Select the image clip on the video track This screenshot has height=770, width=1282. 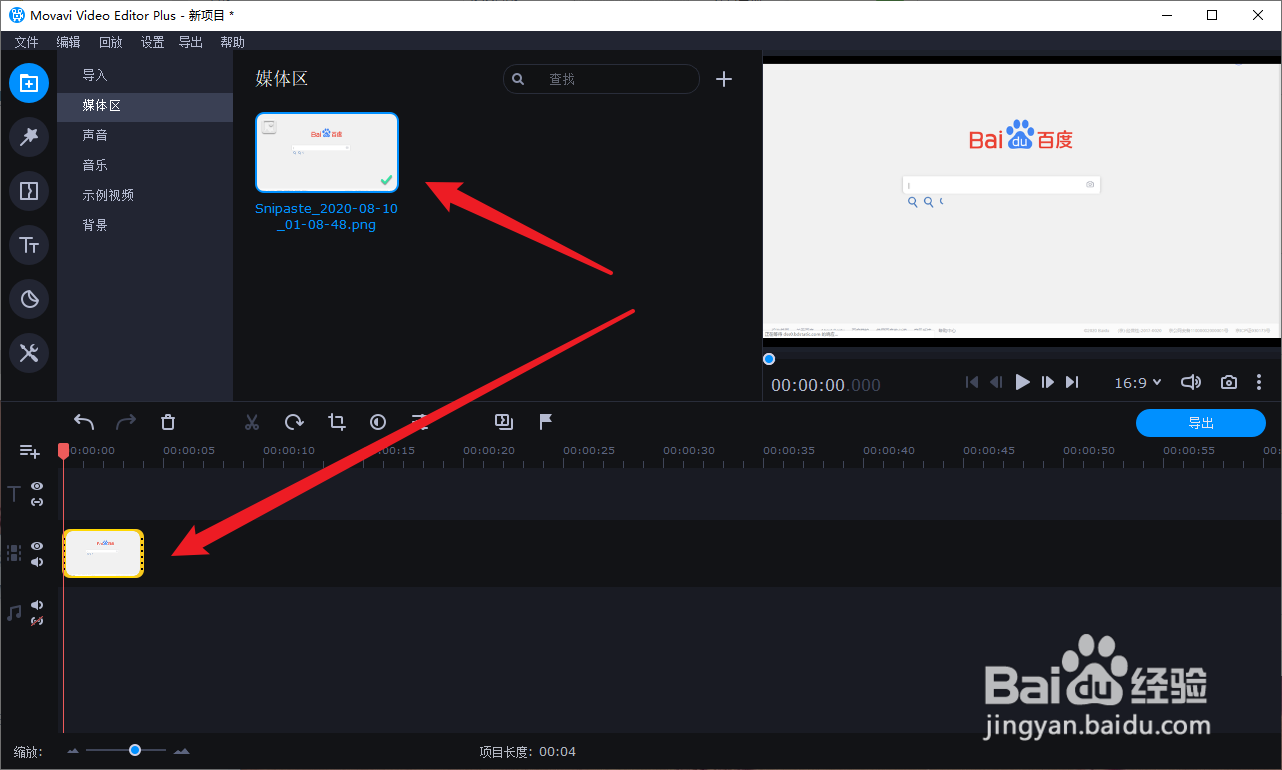103,553
